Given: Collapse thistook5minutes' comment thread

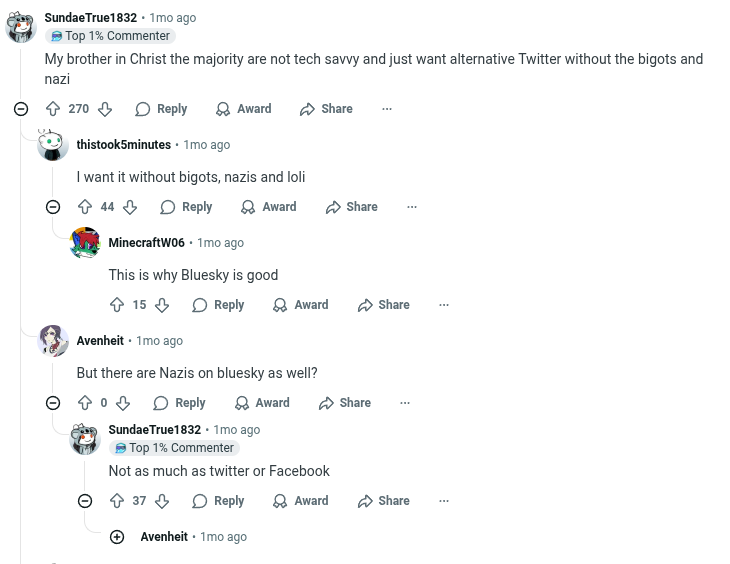Looking at the screenshot, I should 53,207.
